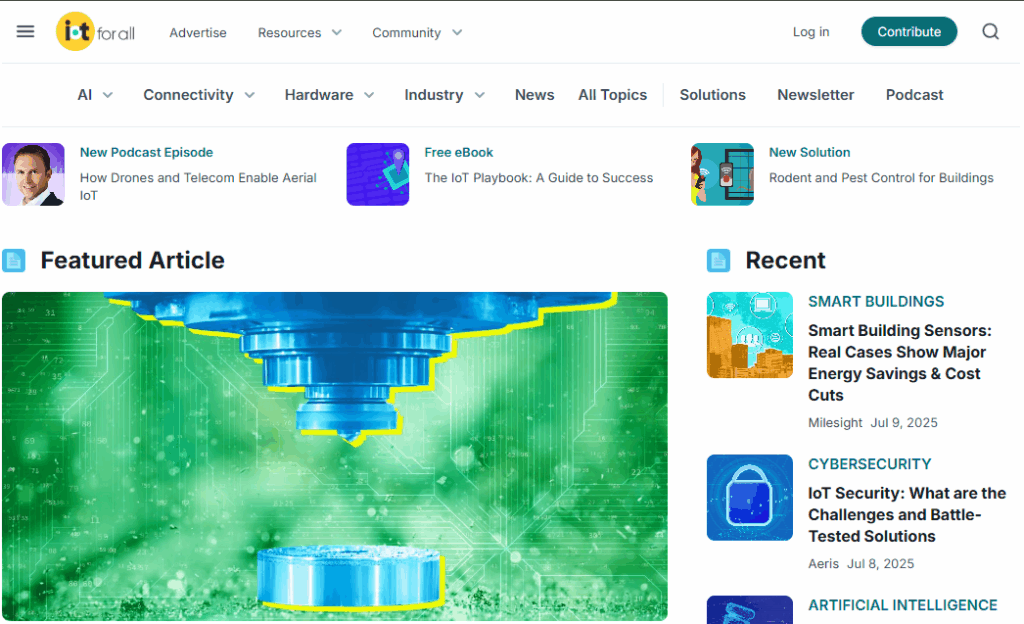Open How Drones and Telecom Enable Aerial IoT
1024x624 pixels.
198,186
